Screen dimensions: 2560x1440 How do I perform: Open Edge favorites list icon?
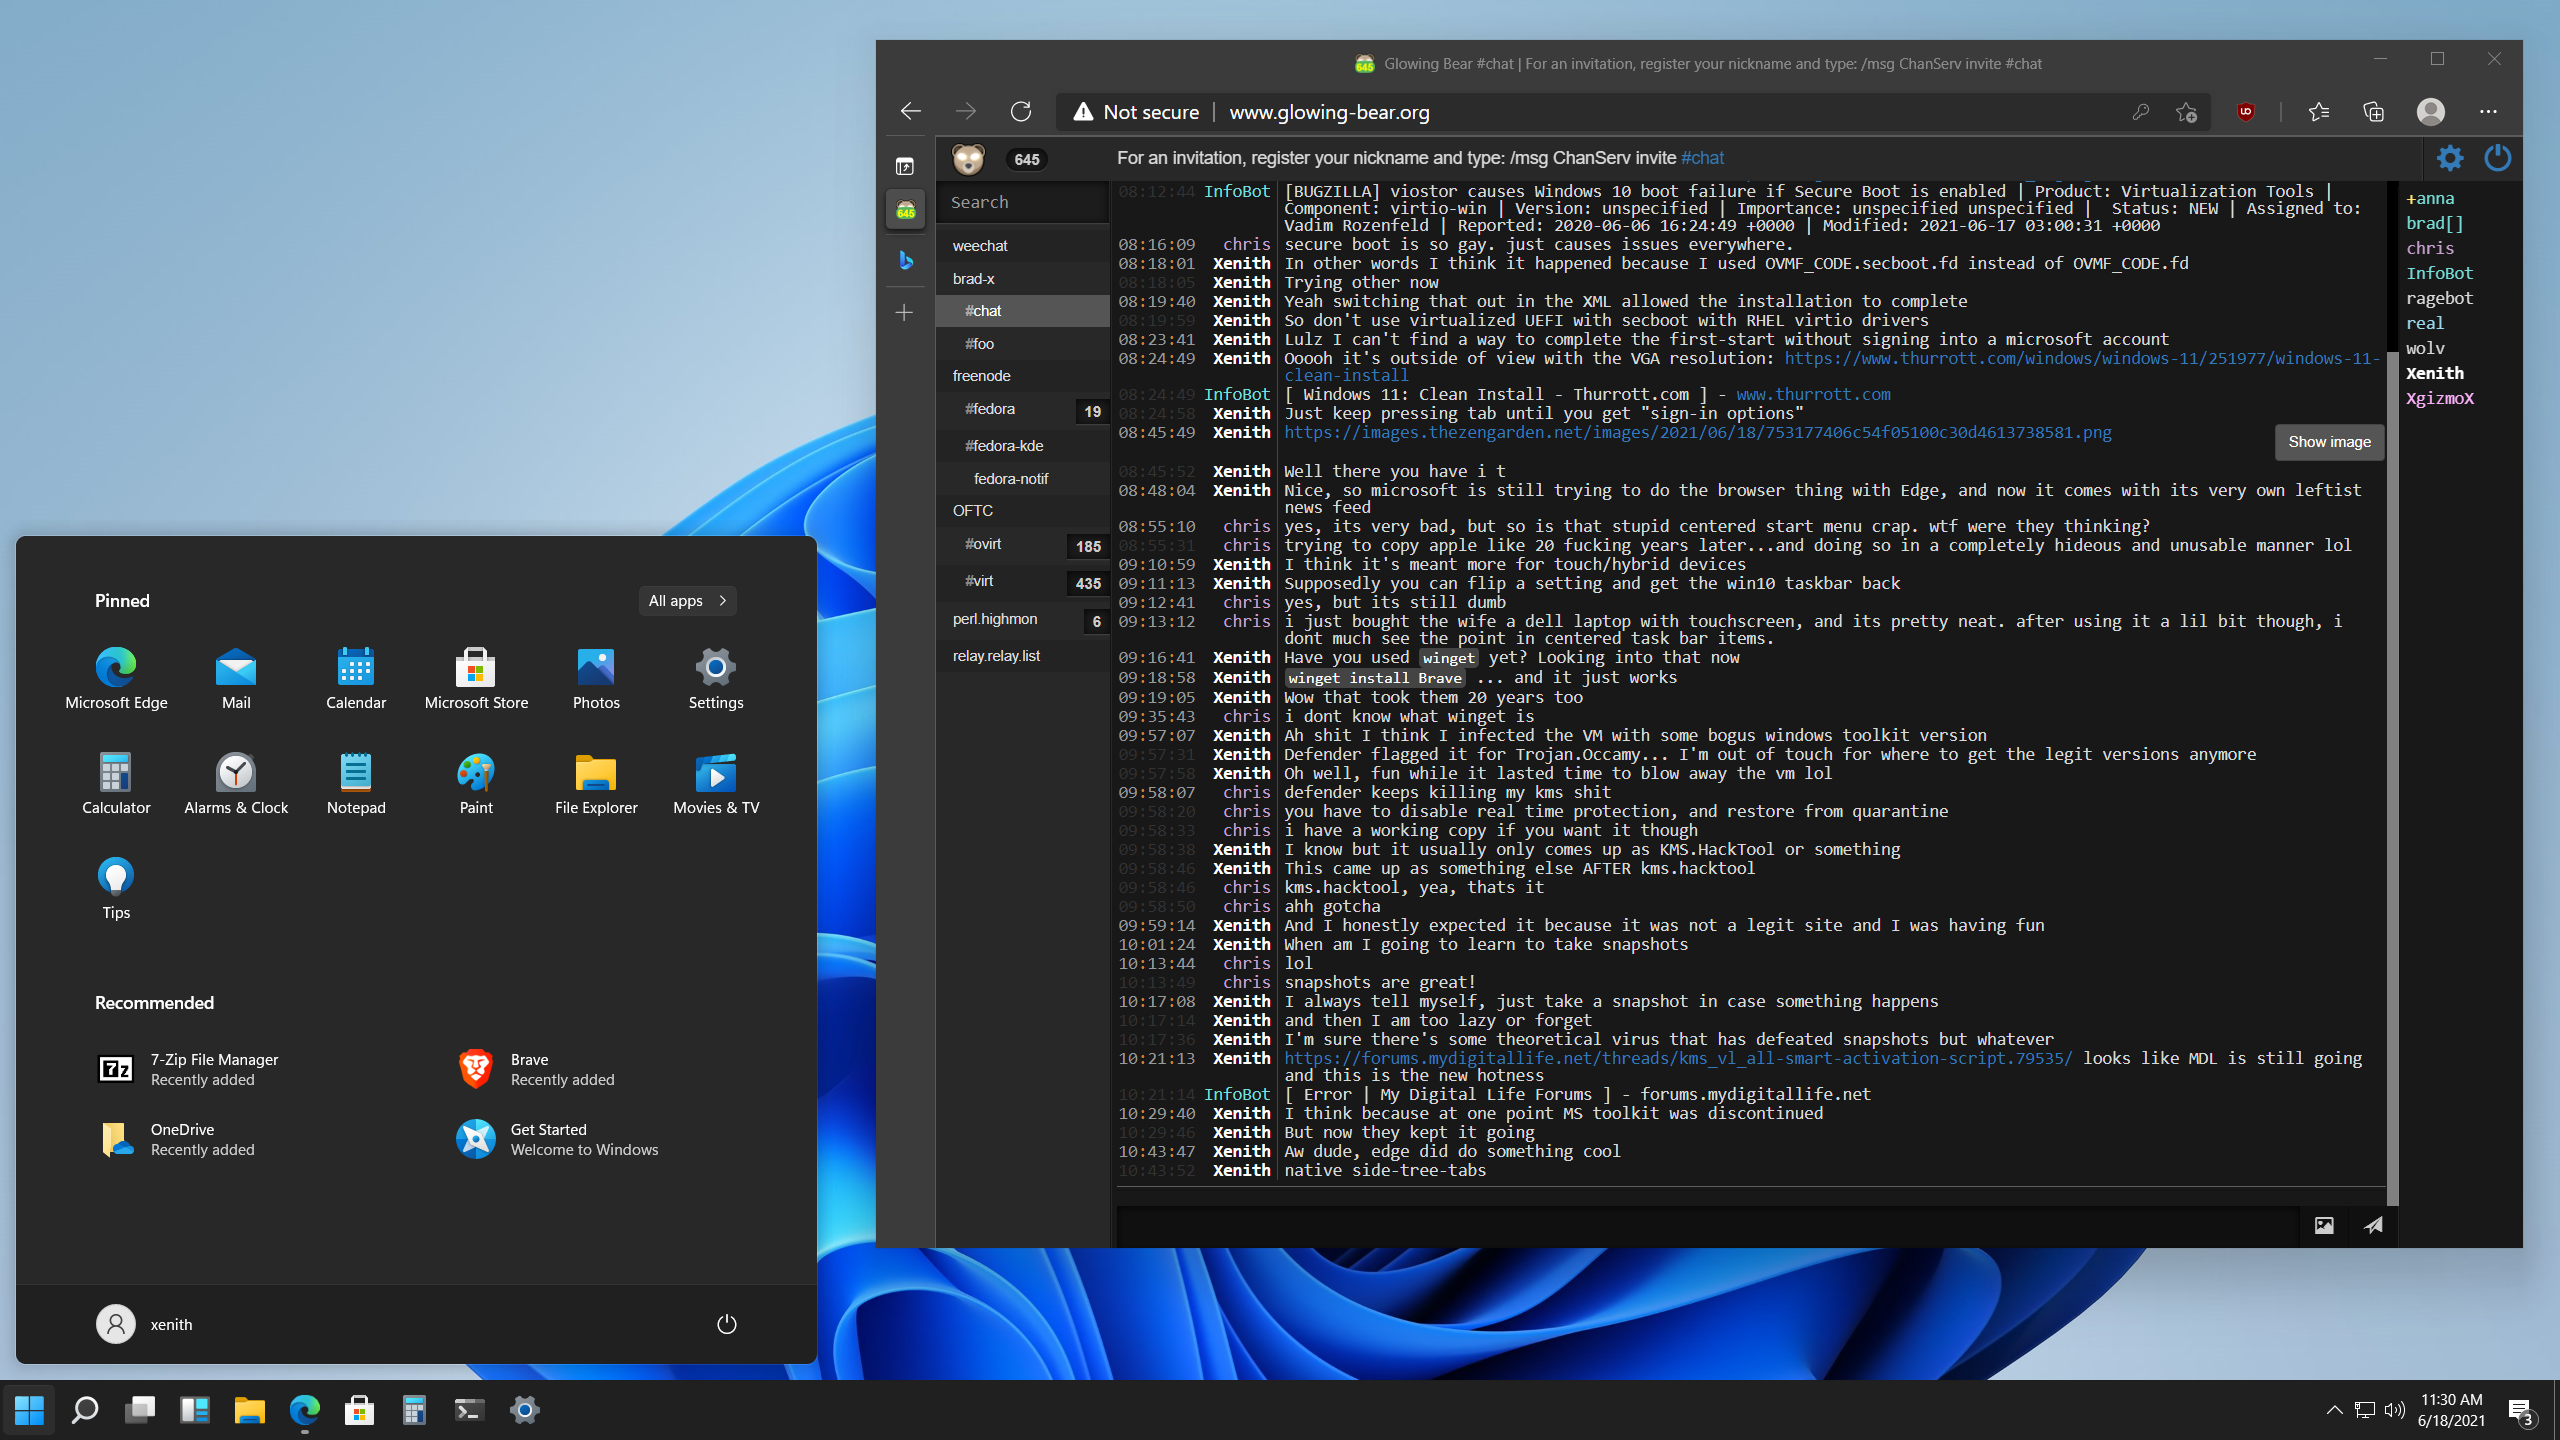[x=2319, y=112]
